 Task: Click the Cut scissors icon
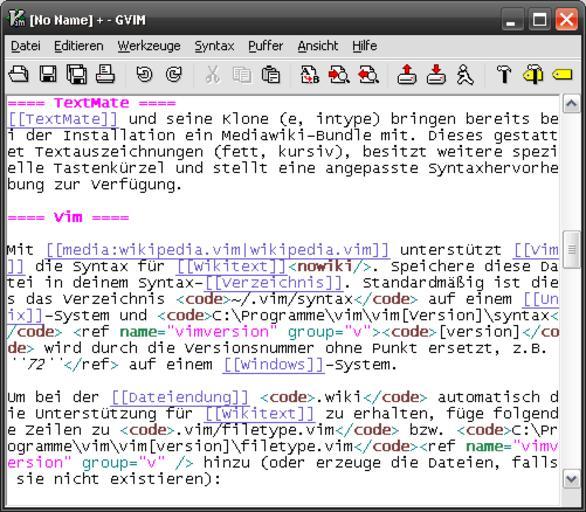coord(212,74)
